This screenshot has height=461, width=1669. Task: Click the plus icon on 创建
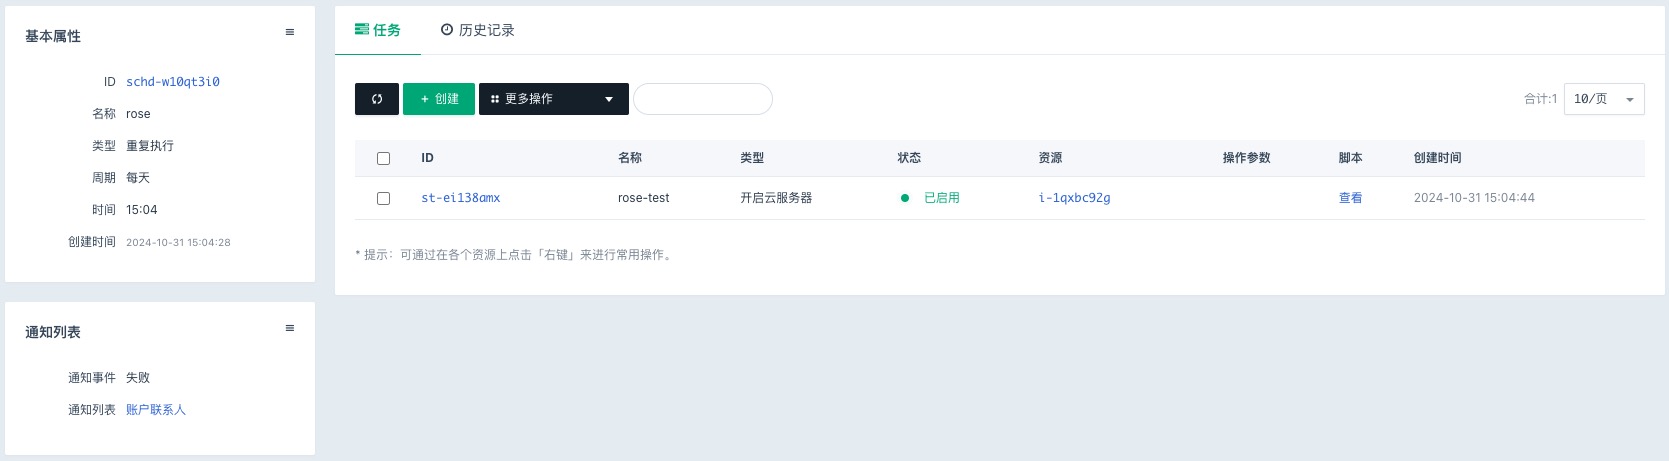[425, 99]
